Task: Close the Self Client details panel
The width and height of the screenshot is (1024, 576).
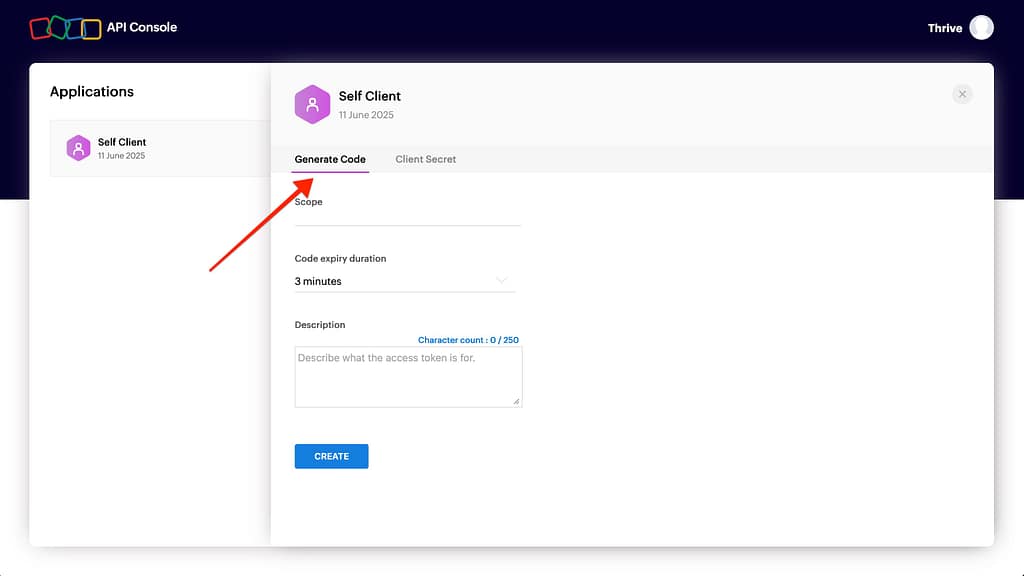Action: coord(962,94)
